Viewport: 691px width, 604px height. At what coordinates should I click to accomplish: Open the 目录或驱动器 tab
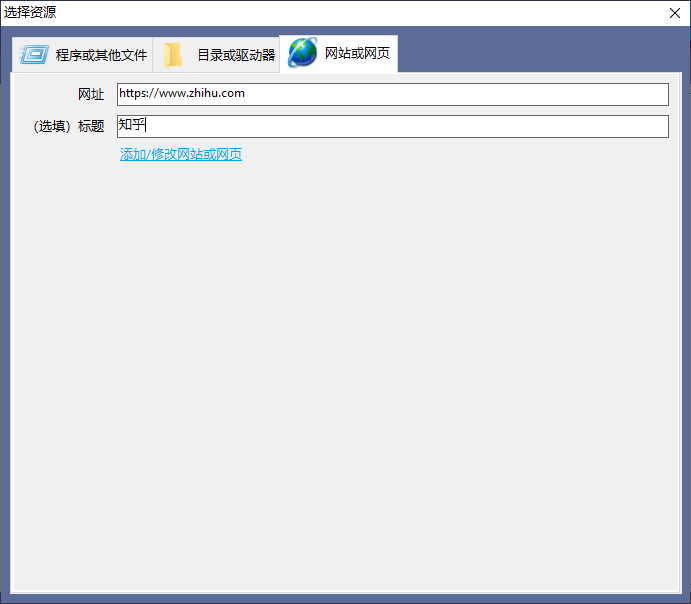pos(216,55)
